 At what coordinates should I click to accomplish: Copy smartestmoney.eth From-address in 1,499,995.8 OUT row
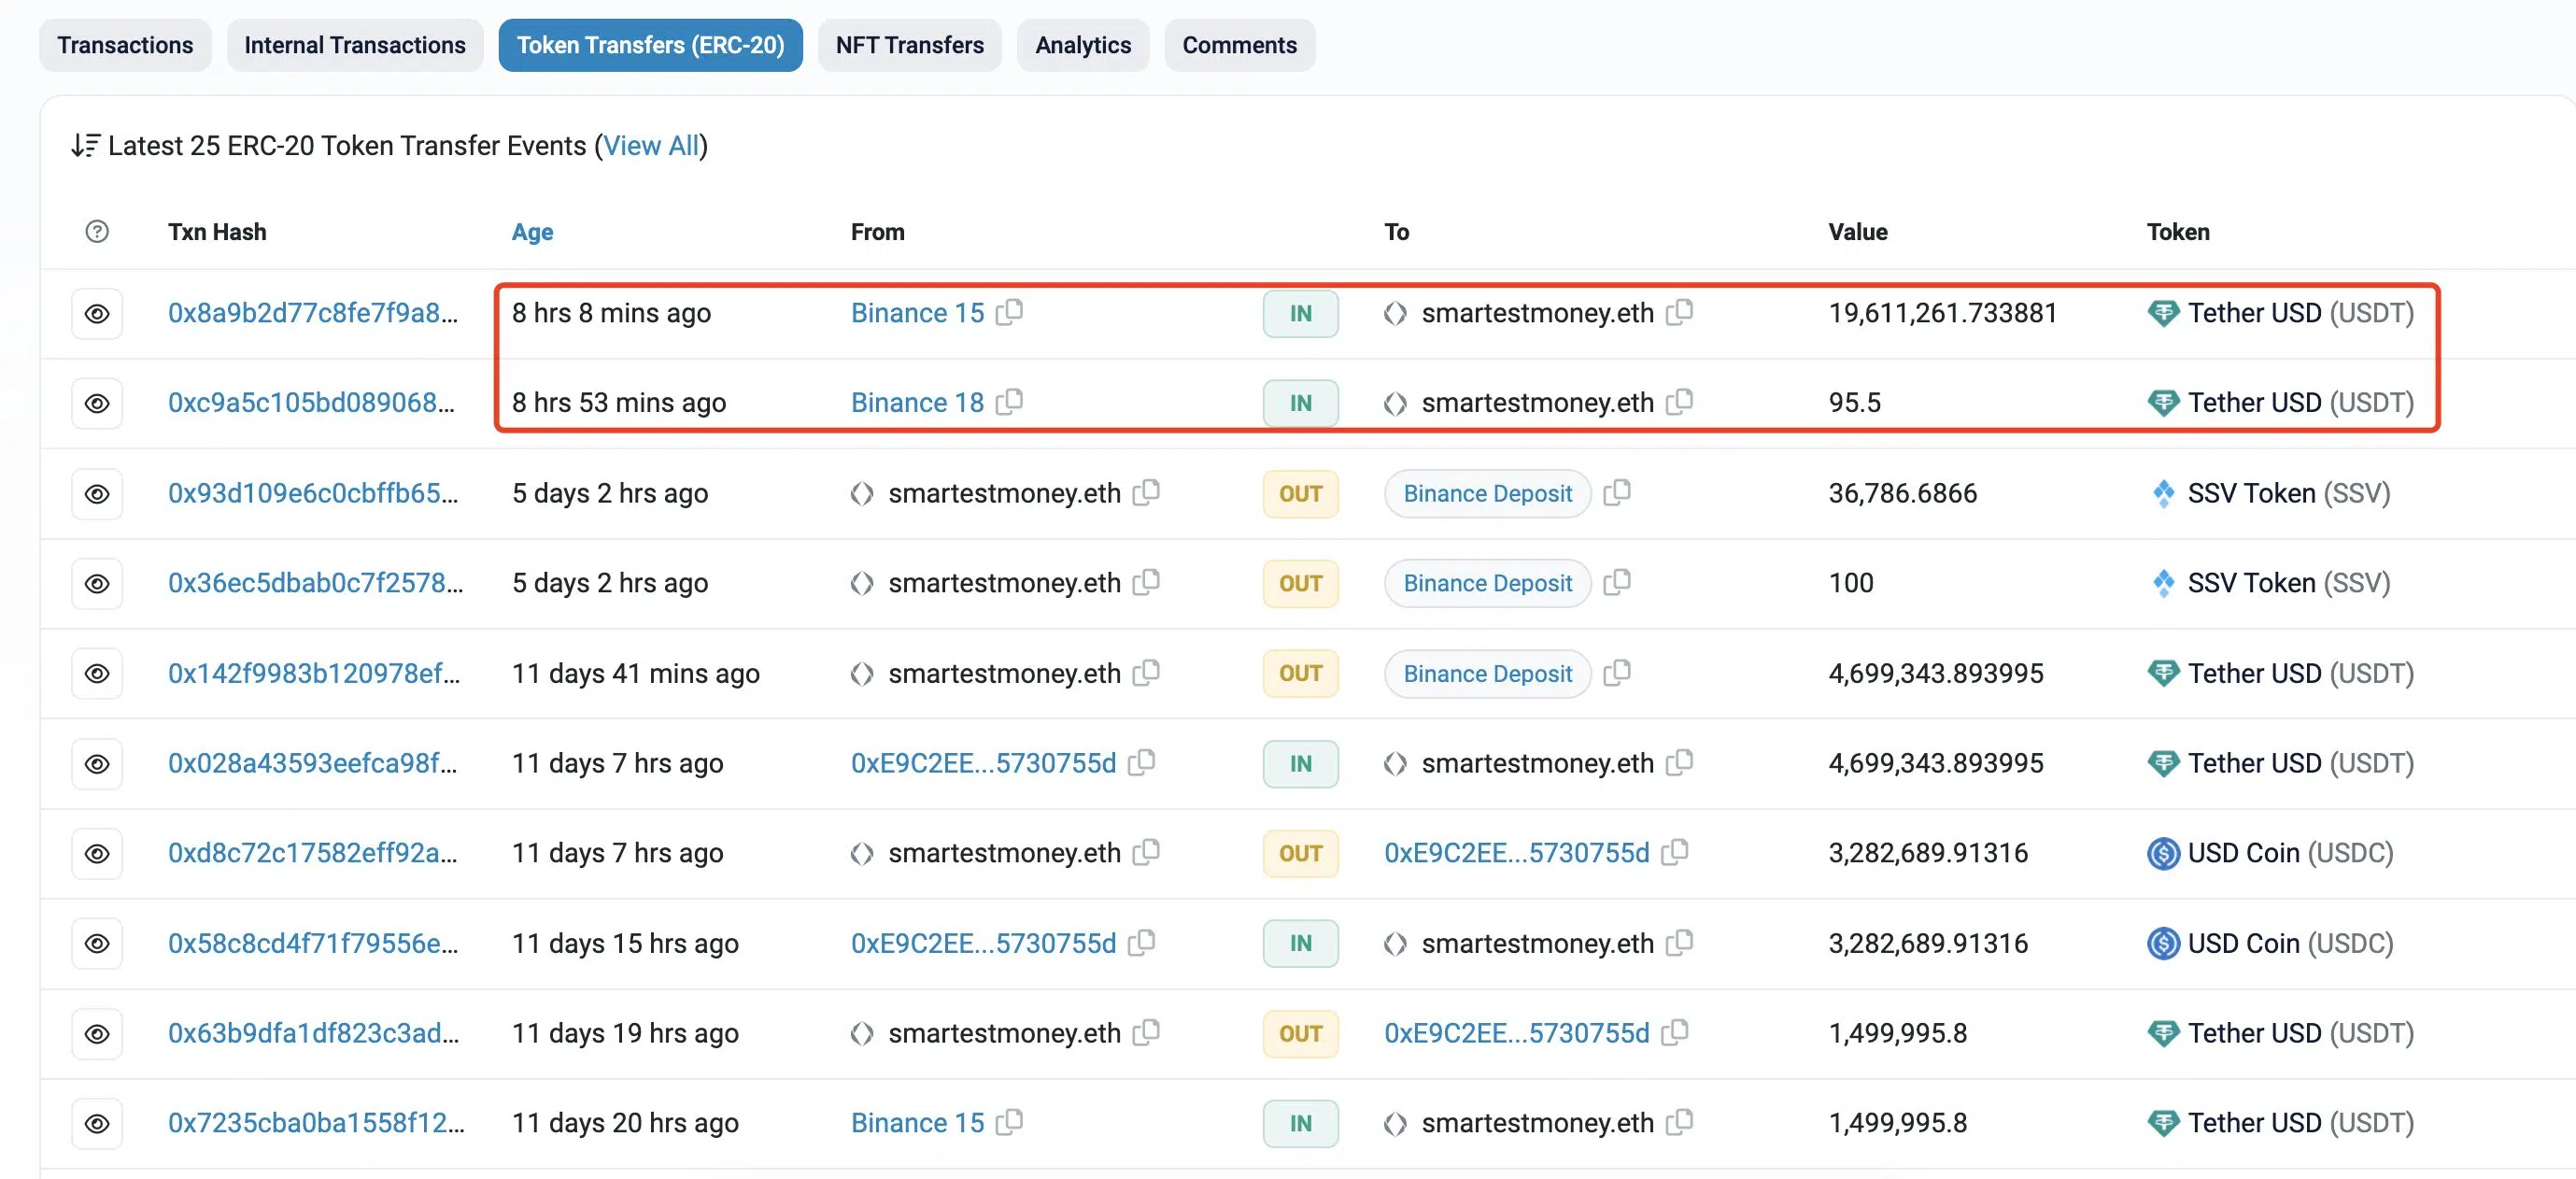[x=1147, y=1032]
